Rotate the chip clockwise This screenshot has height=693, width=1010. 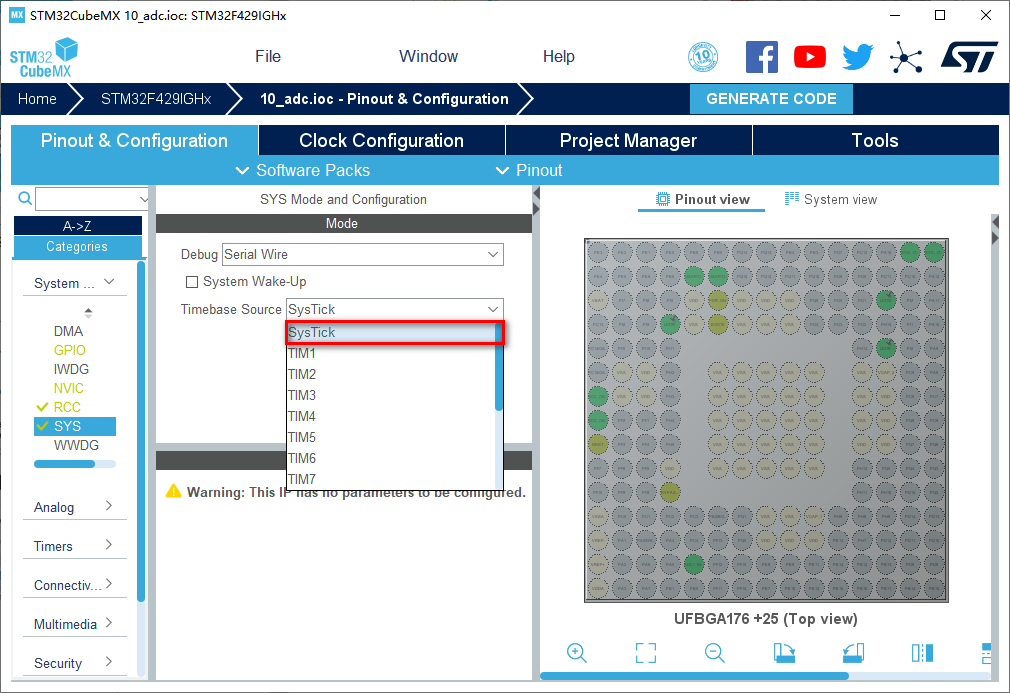point(784,653)
